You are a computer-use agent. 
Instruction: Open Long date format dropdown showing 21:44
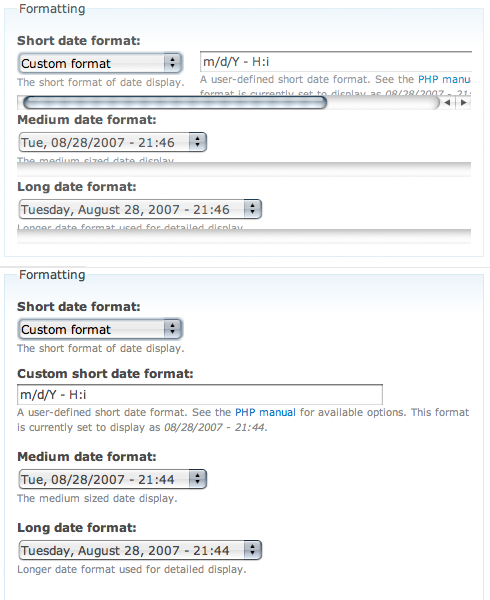pyautogui.click(x=140, y=550)
